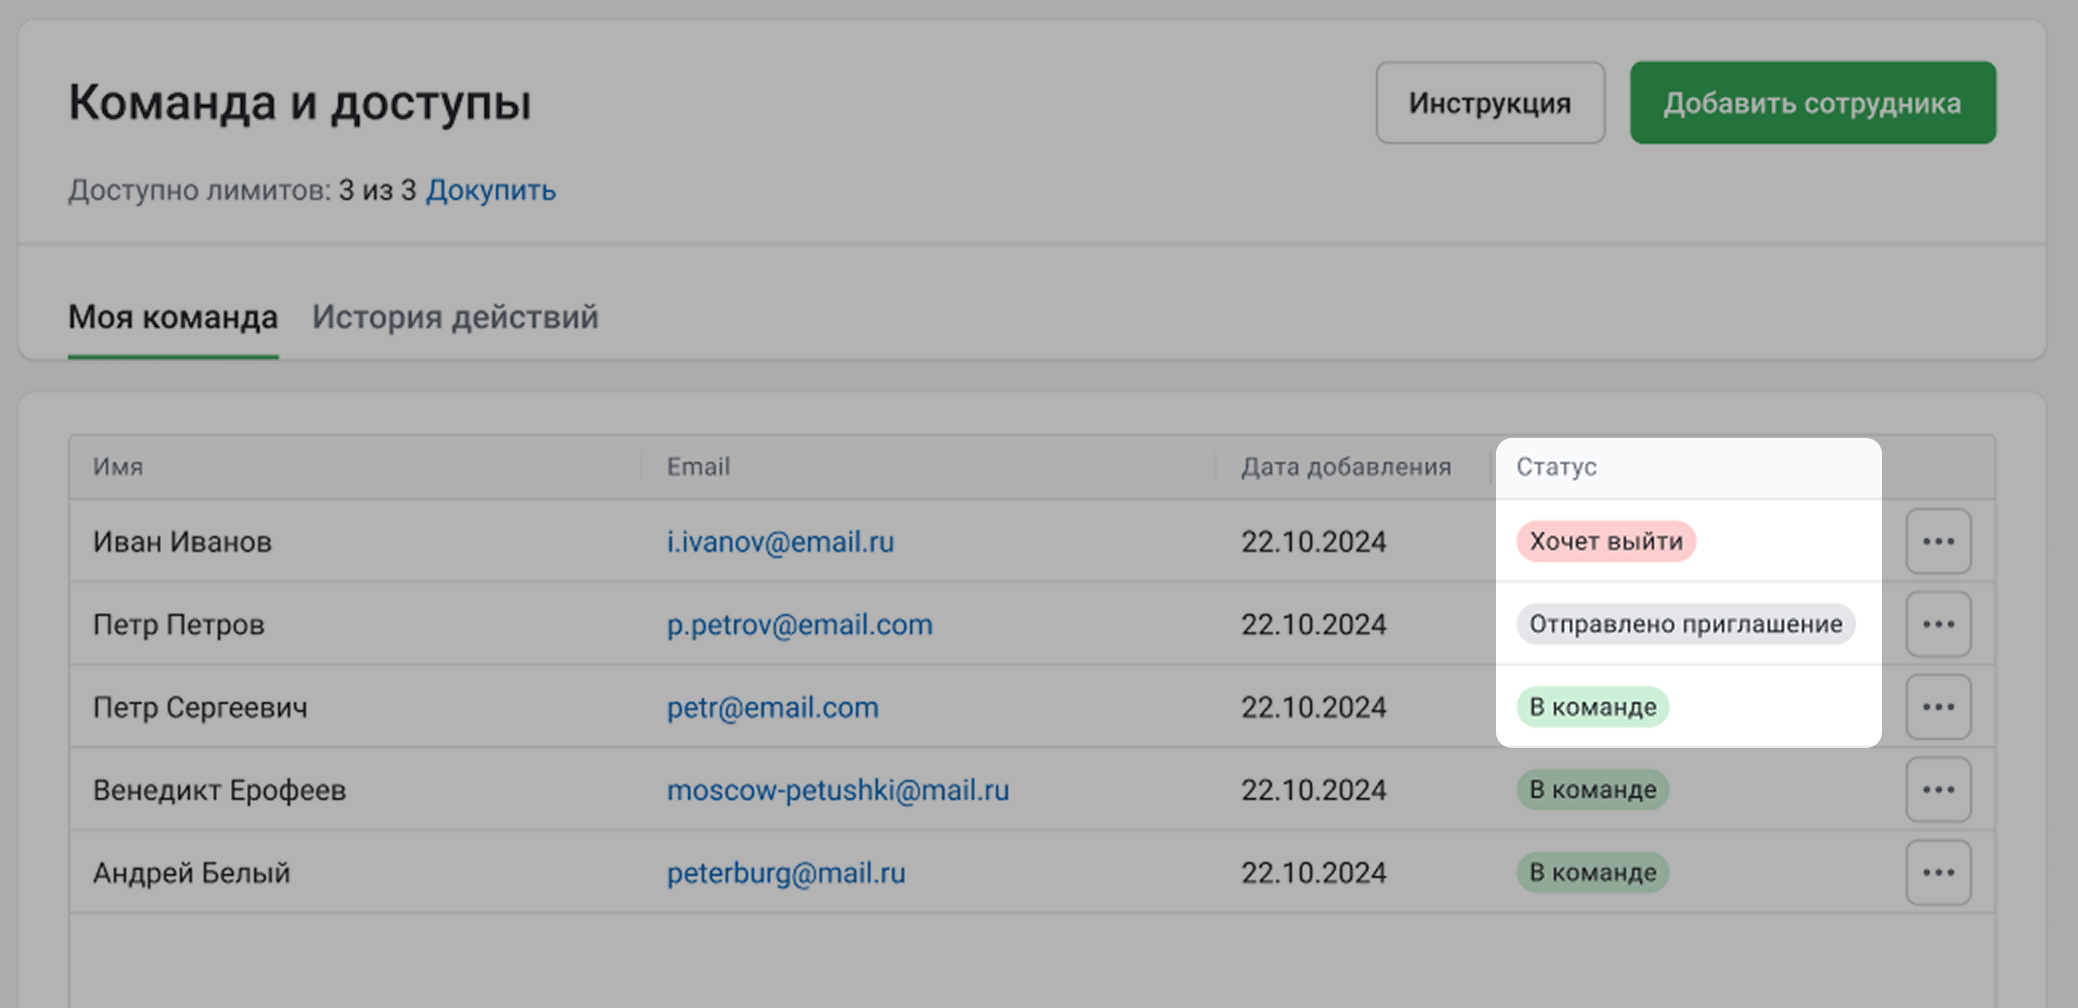Open moscow-petushki@mail.ru email link
Screen dimensions: 2078x1008
(x=837, y=790)
